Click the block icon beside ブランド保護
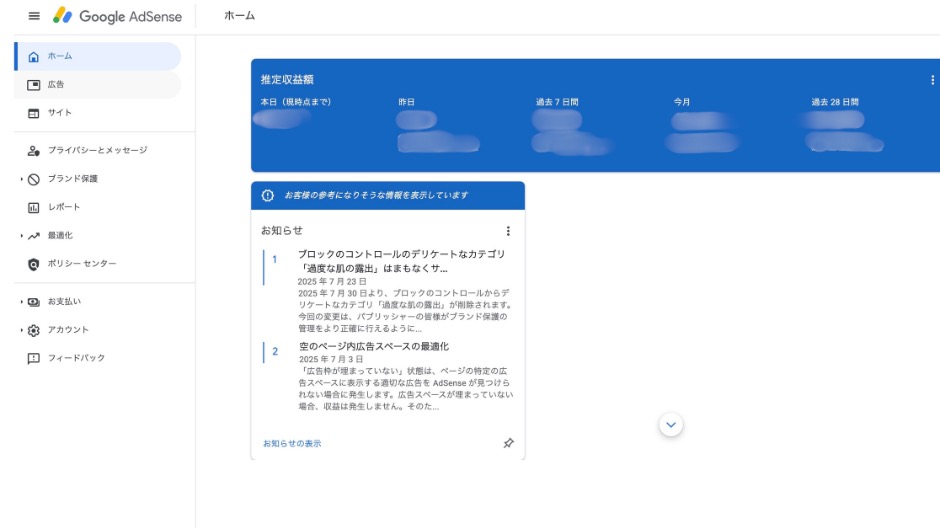 [x=34, y=179]
